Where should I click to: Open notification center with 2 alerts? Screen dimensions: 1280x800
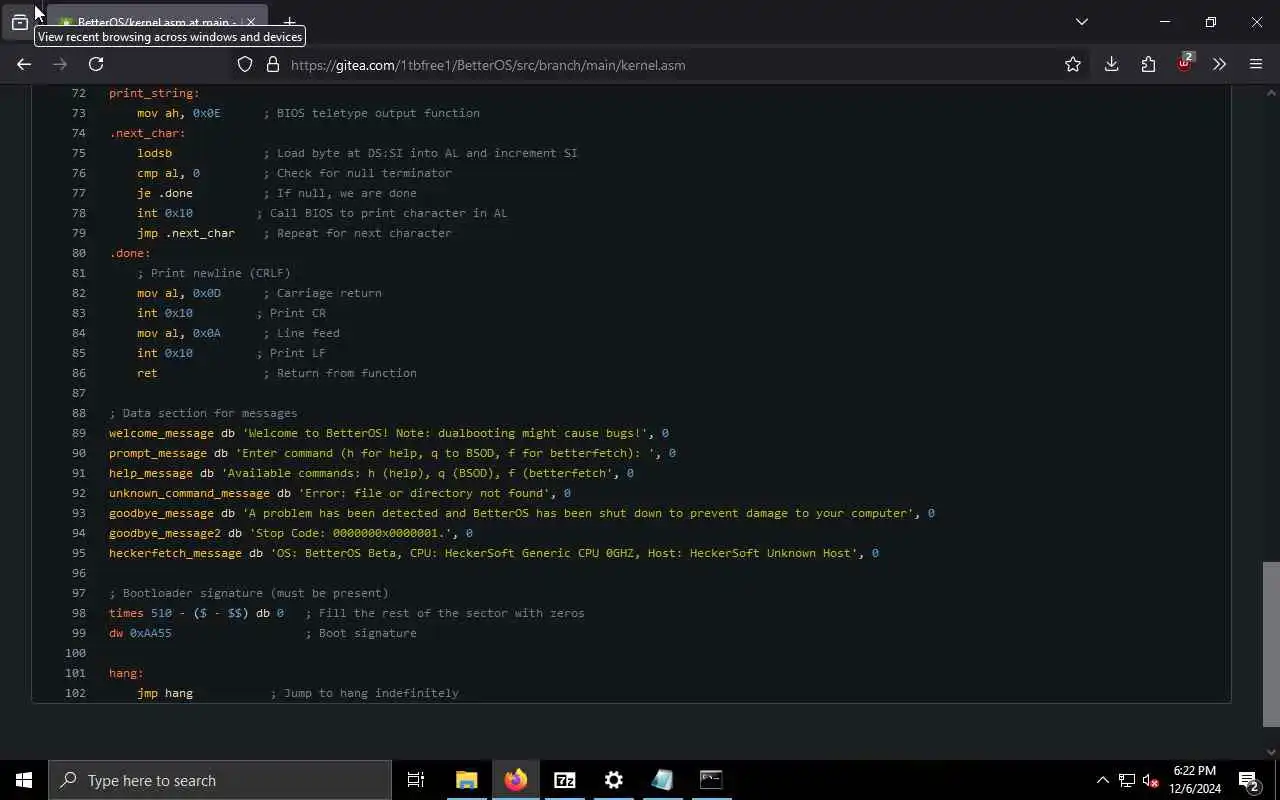[1249, 780]
